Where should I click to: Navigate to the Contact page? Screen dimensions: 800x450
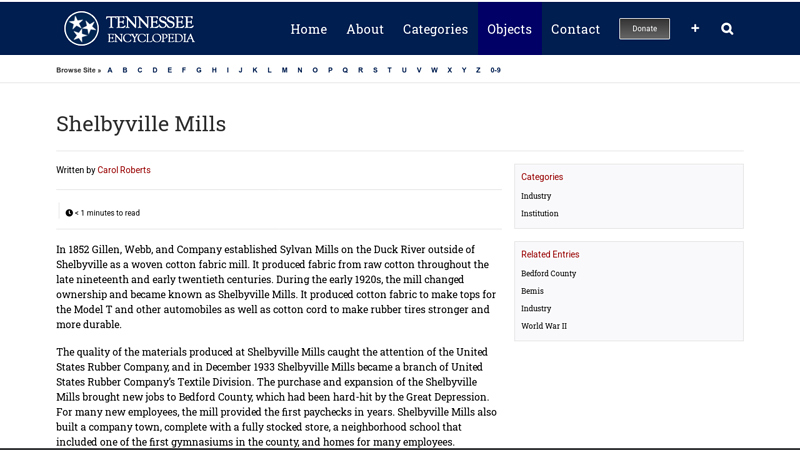[575, 29]
